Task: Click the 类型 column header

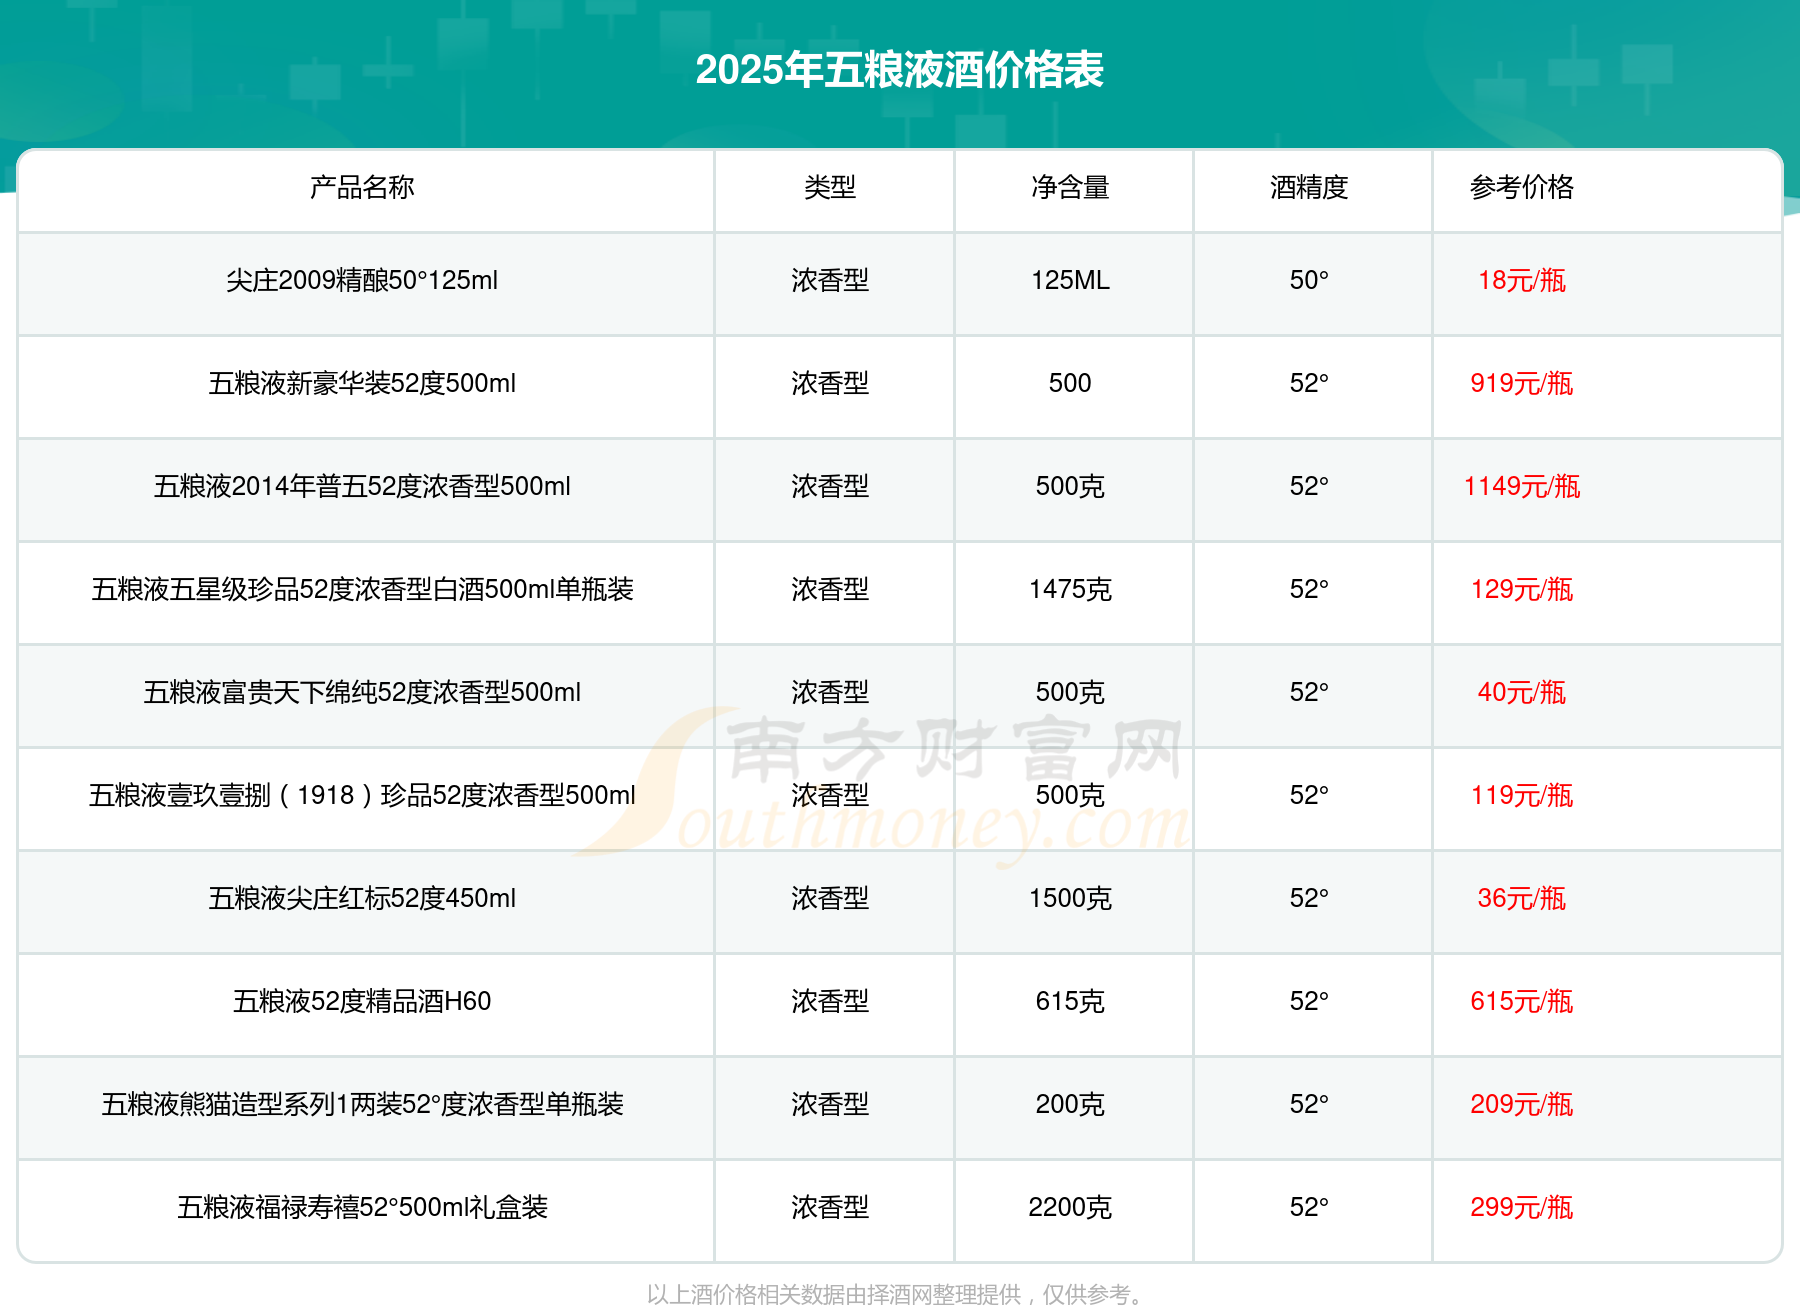Action: click(830, 187)
